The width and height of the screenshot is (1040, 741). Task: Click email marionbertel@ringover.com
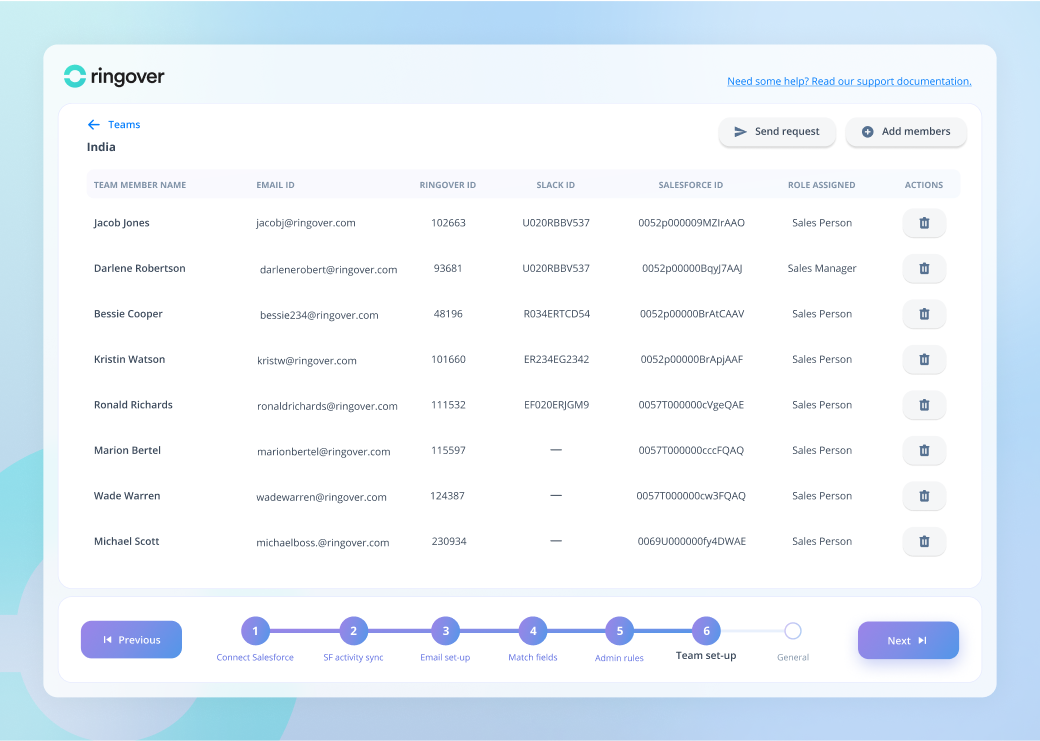click(x=324, y=452)
